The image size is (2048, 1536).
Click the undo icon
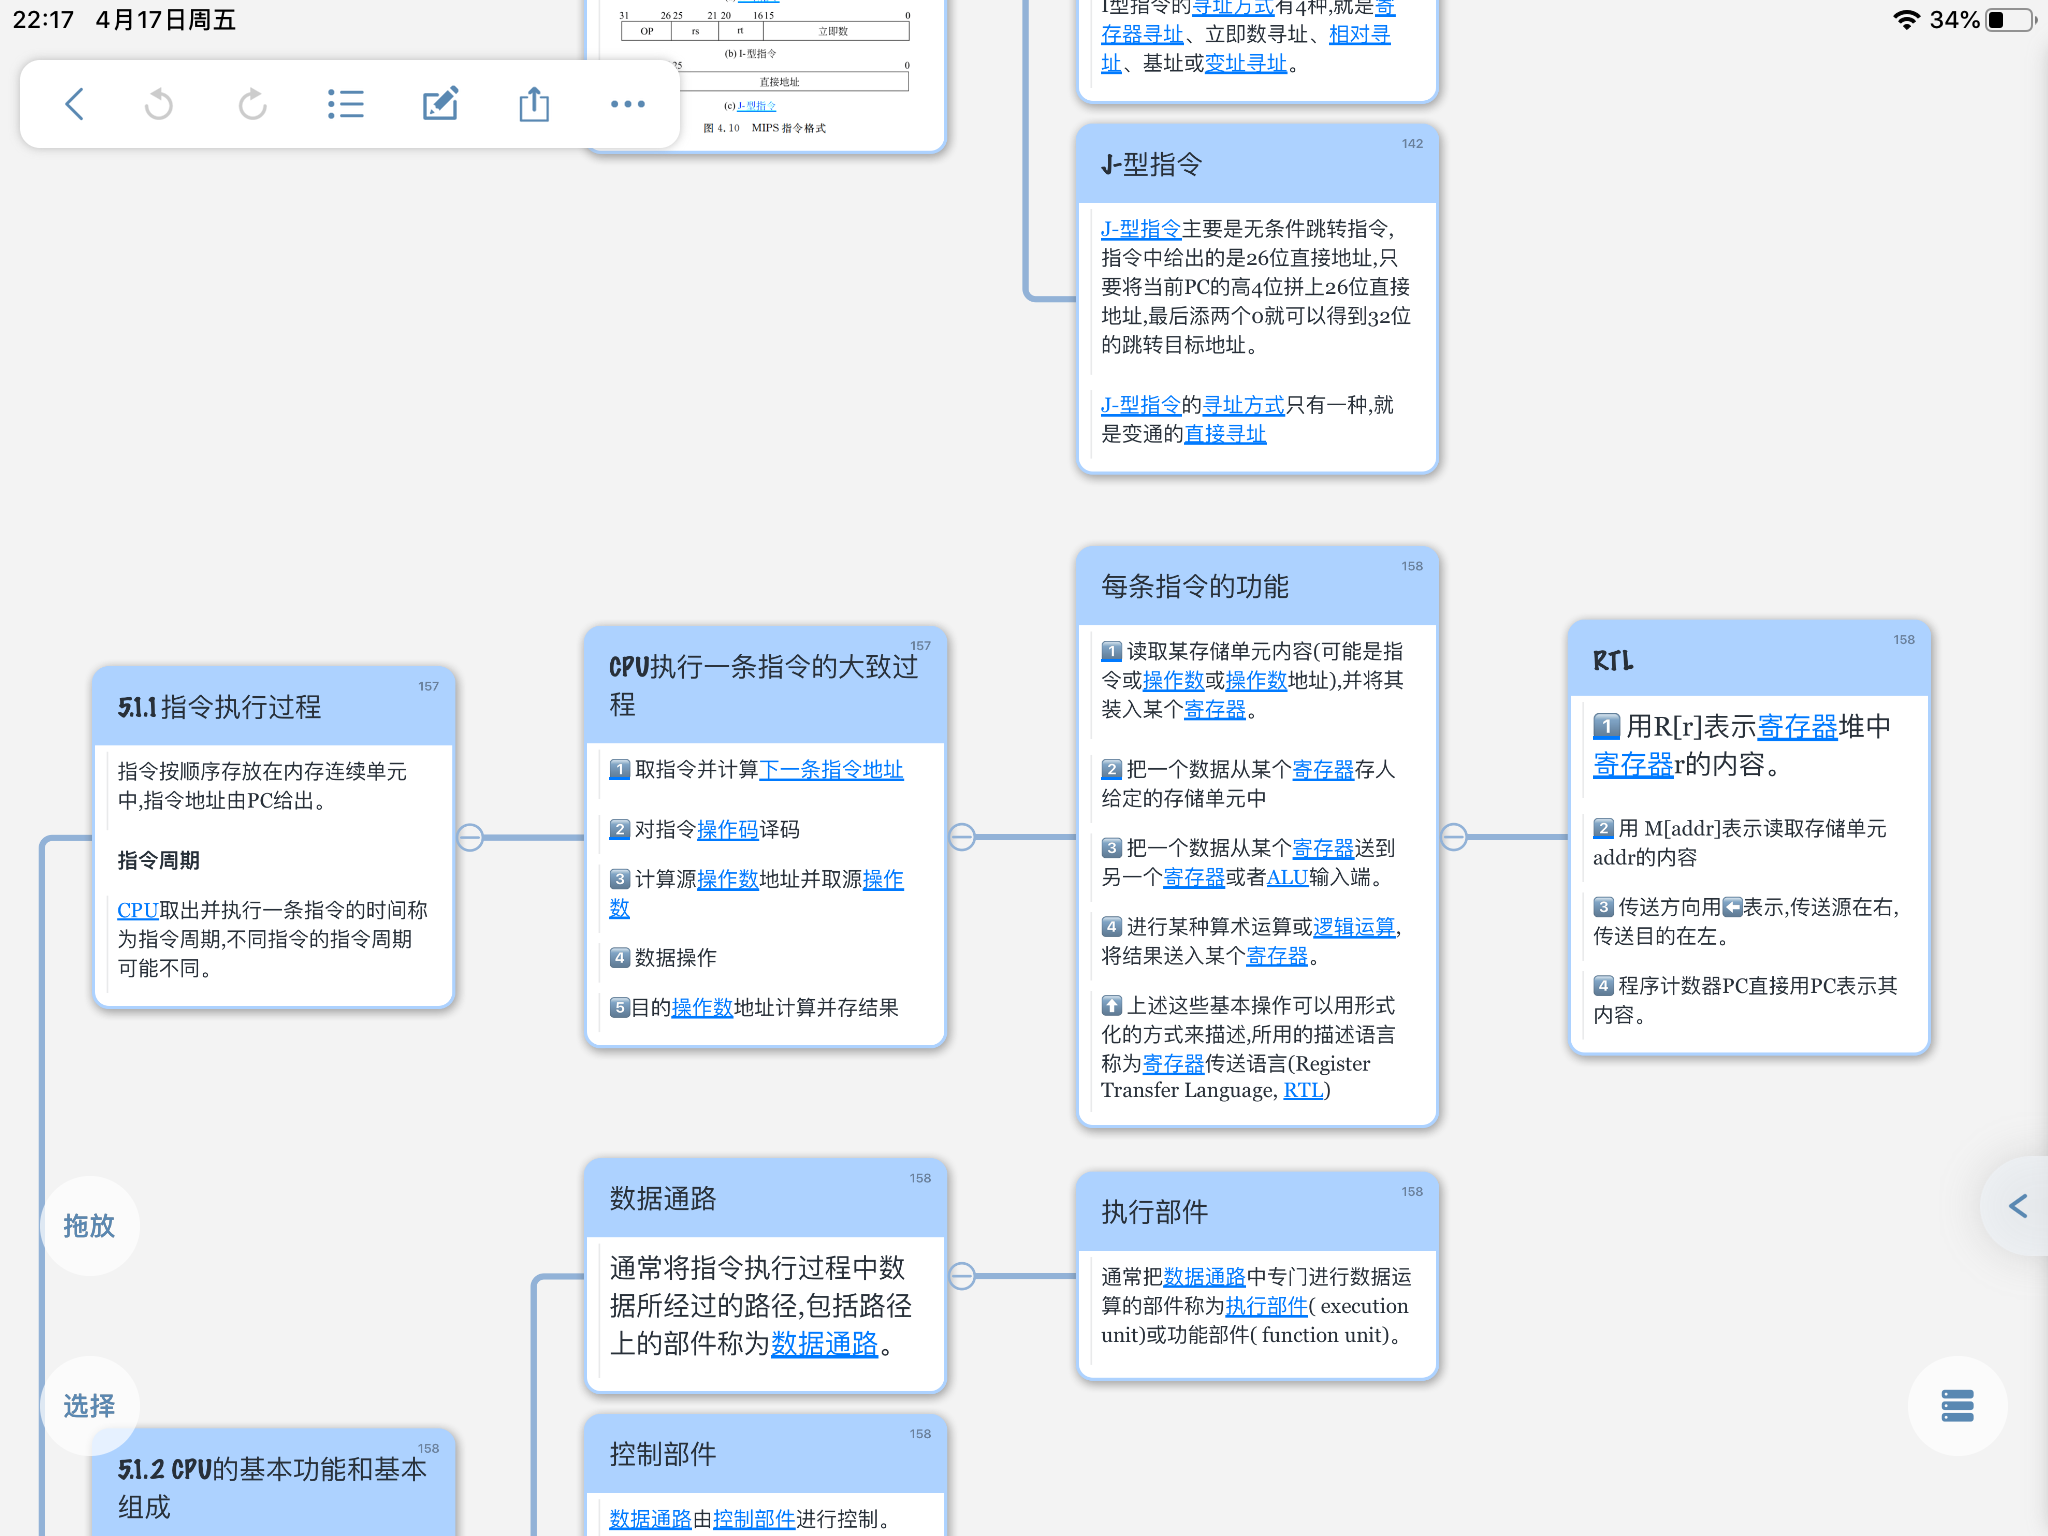[x=159, y=104]
